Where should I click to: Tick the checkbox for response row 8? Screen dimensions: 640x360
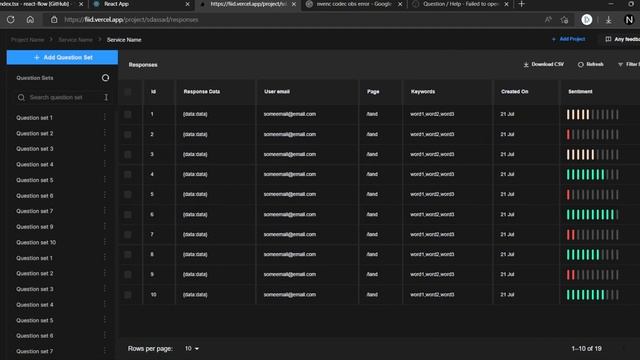(128, 254)
